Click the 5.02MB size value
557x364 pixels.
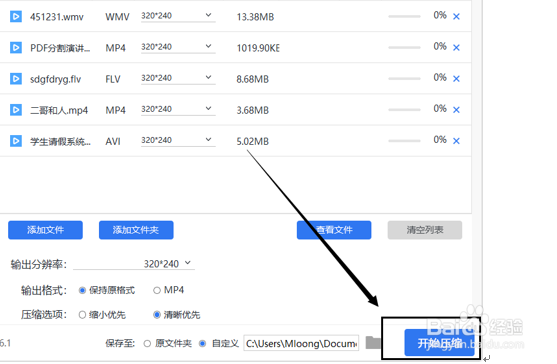253,142
